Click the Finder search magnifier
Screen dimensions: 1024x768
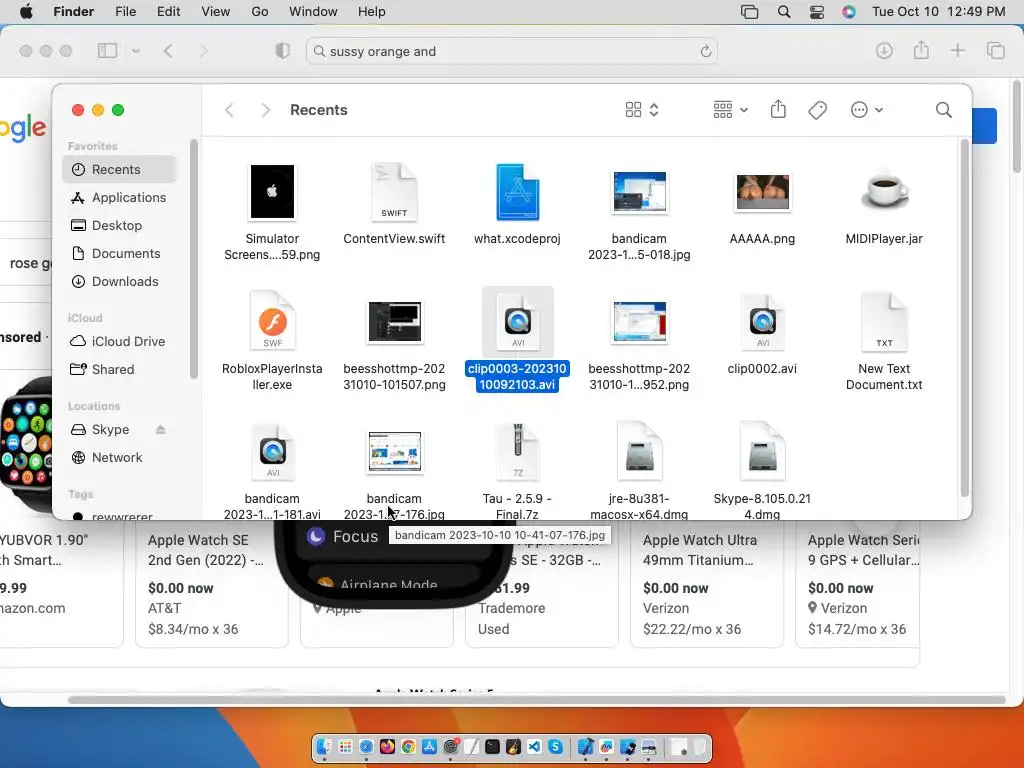(x=943, y=110)
